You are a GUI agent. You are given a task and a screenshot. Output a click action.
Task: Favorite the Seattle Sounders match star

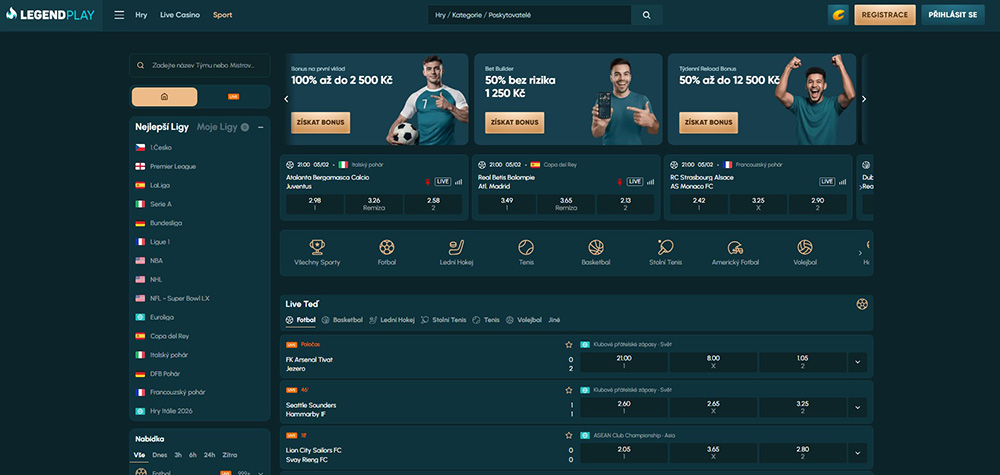click(x=568, y=390)
